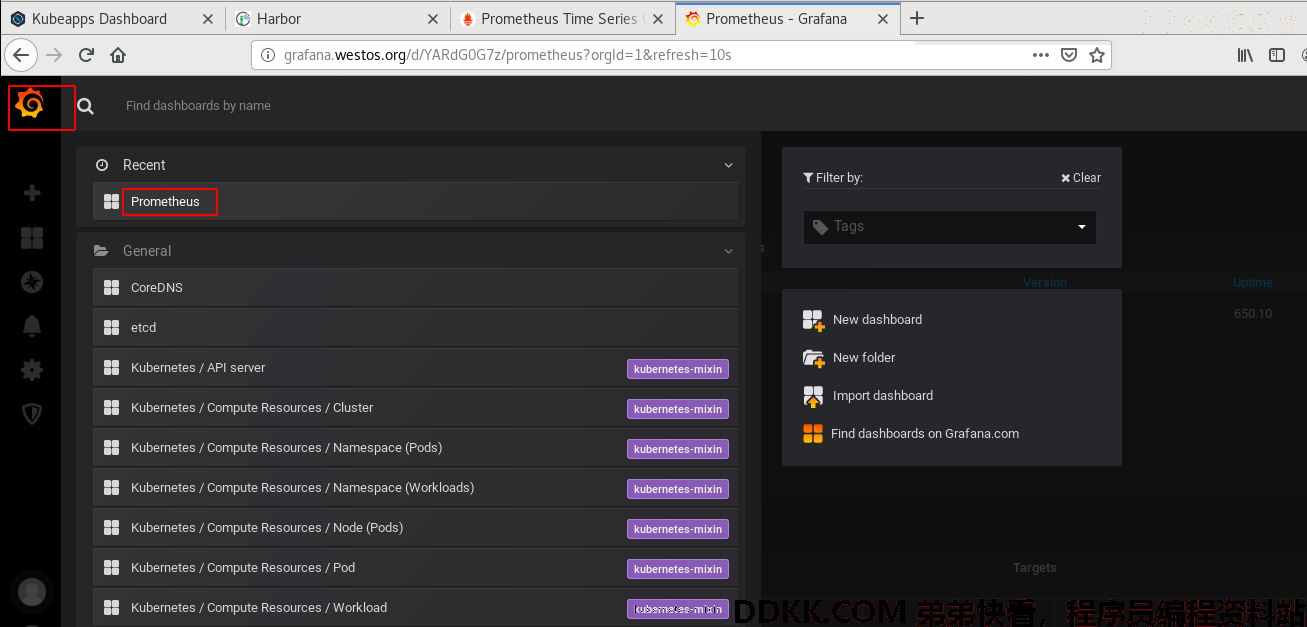Click Find dashboards on Grafana.com link

[x=925, y=434]
